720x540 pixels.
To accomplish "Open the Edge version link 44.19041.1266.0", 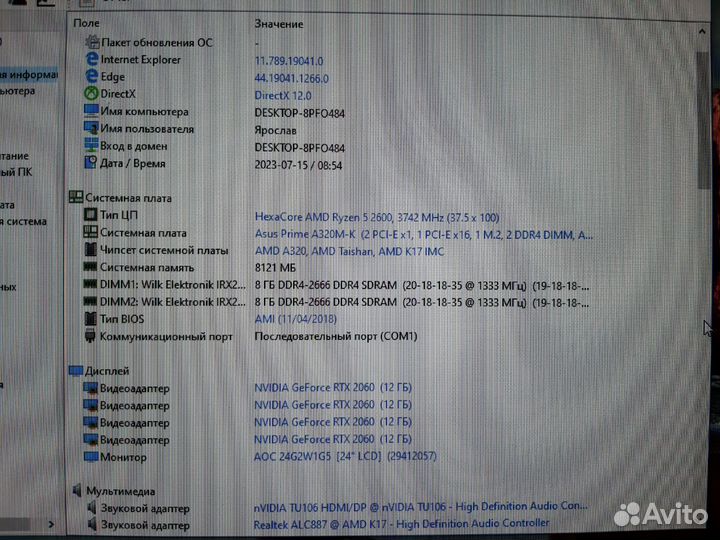I will point(292,79).
